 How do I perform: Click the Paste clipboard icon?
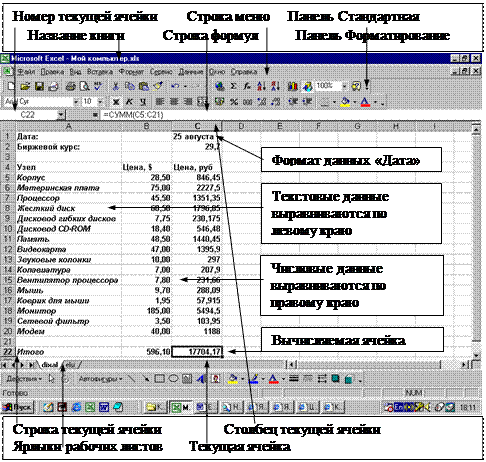click(x=144, y=86)
